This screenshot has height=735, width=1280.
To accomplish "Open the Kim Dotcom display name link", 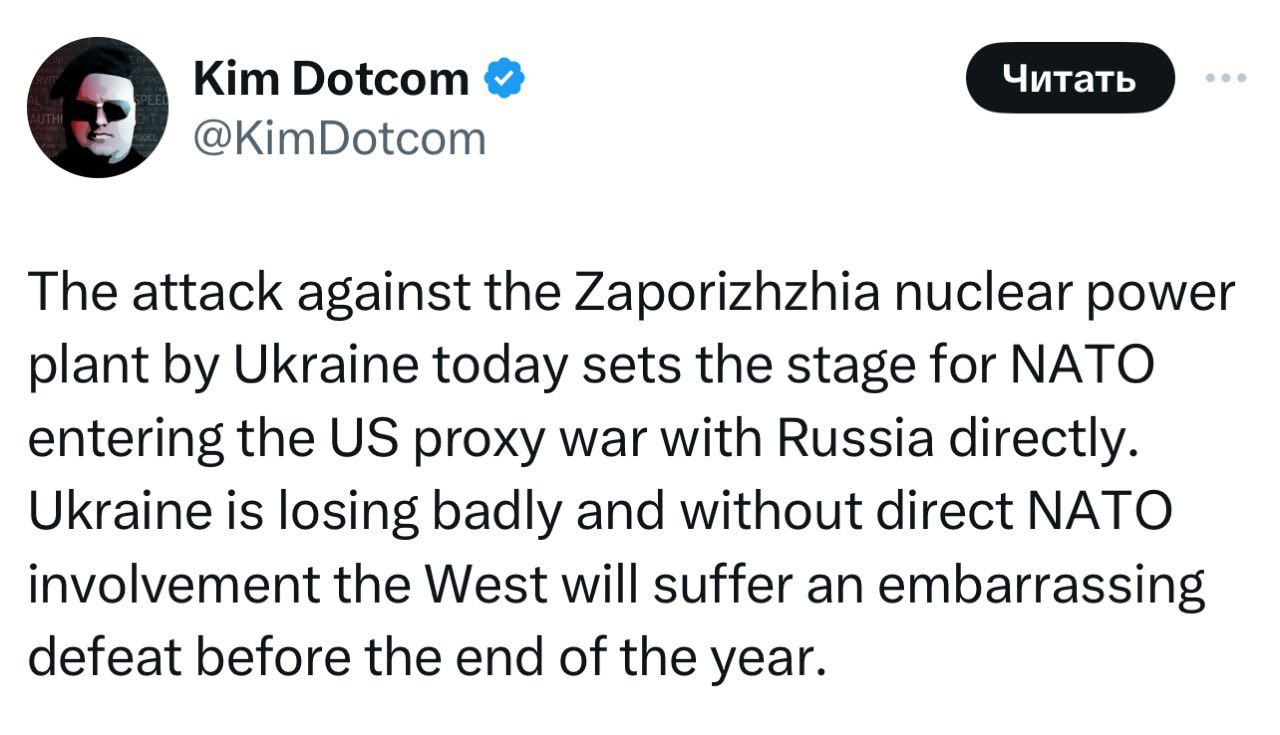I will [x=332, y=79].
